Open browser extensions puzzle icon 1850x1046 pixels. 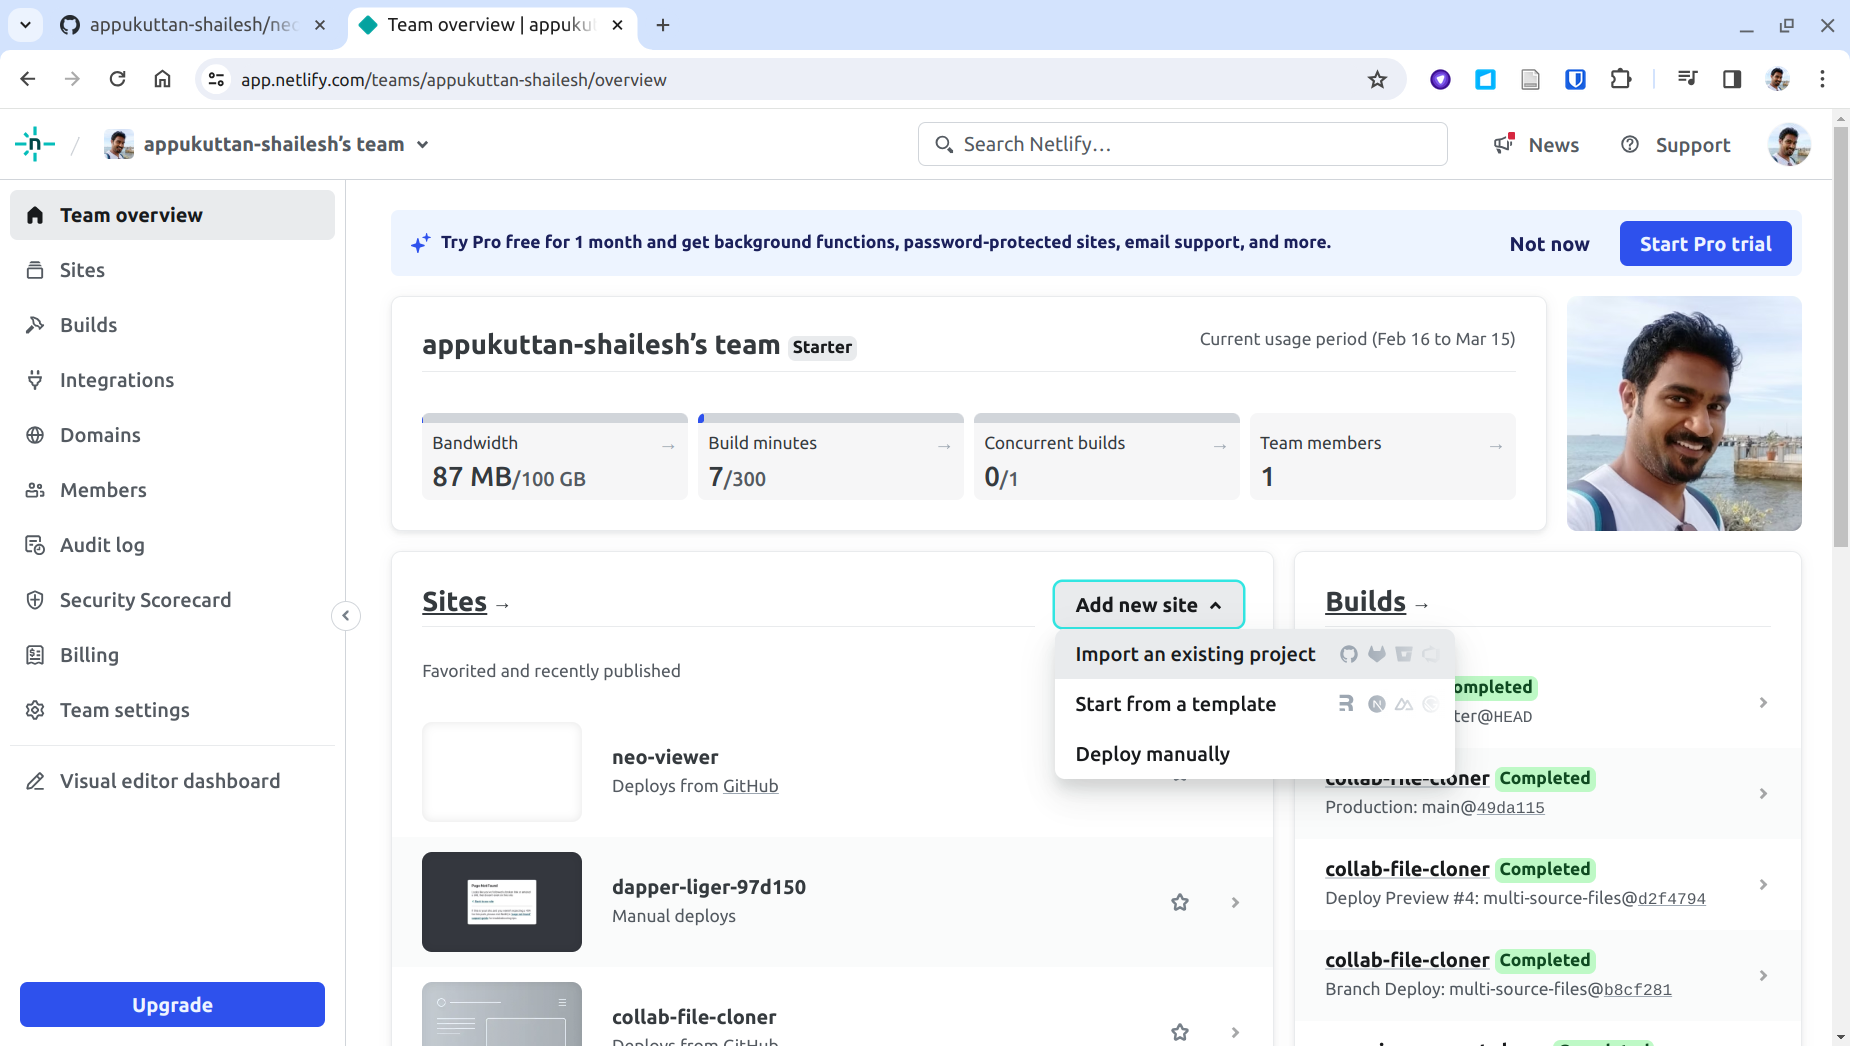(x=1621, y=79)
